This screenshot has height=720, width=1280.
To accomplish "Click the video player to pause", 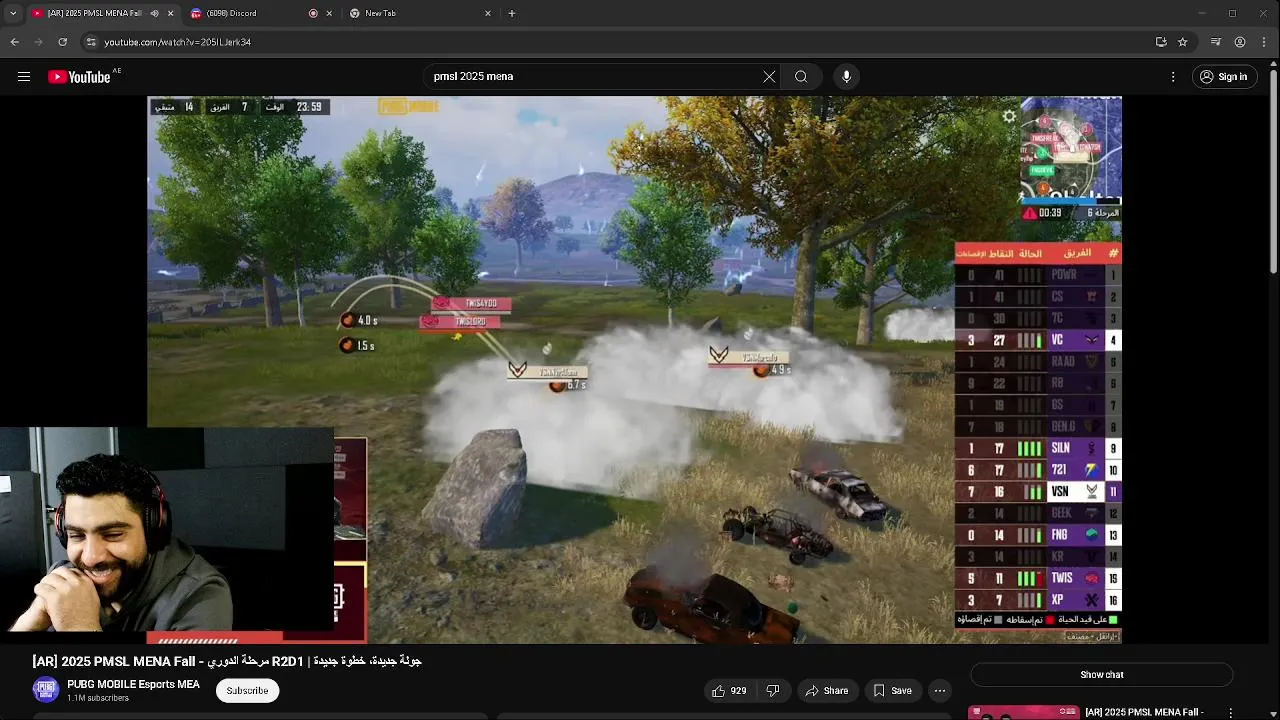I will pos(634,370).
